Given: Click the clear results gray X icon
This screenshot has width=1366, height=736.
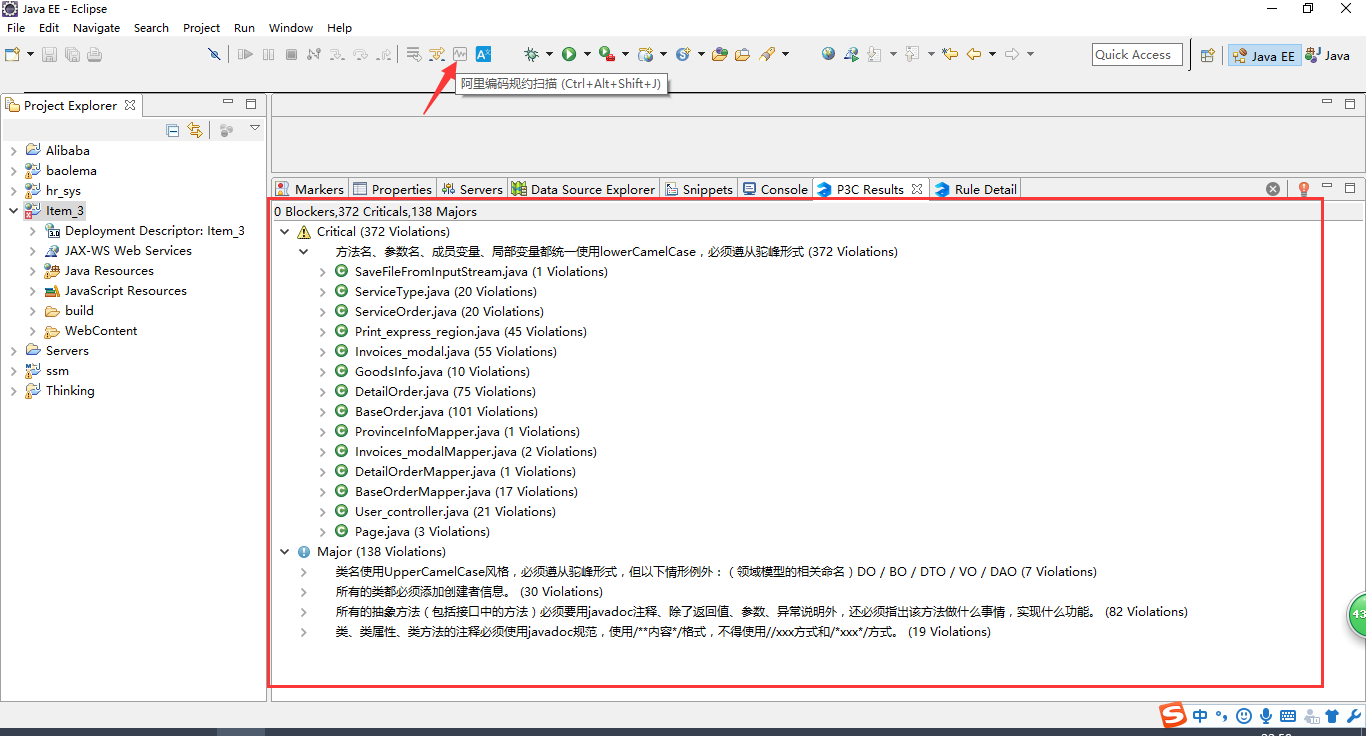Looking at the screenshot, I should pyautogui.click(x=1273, y=188).
